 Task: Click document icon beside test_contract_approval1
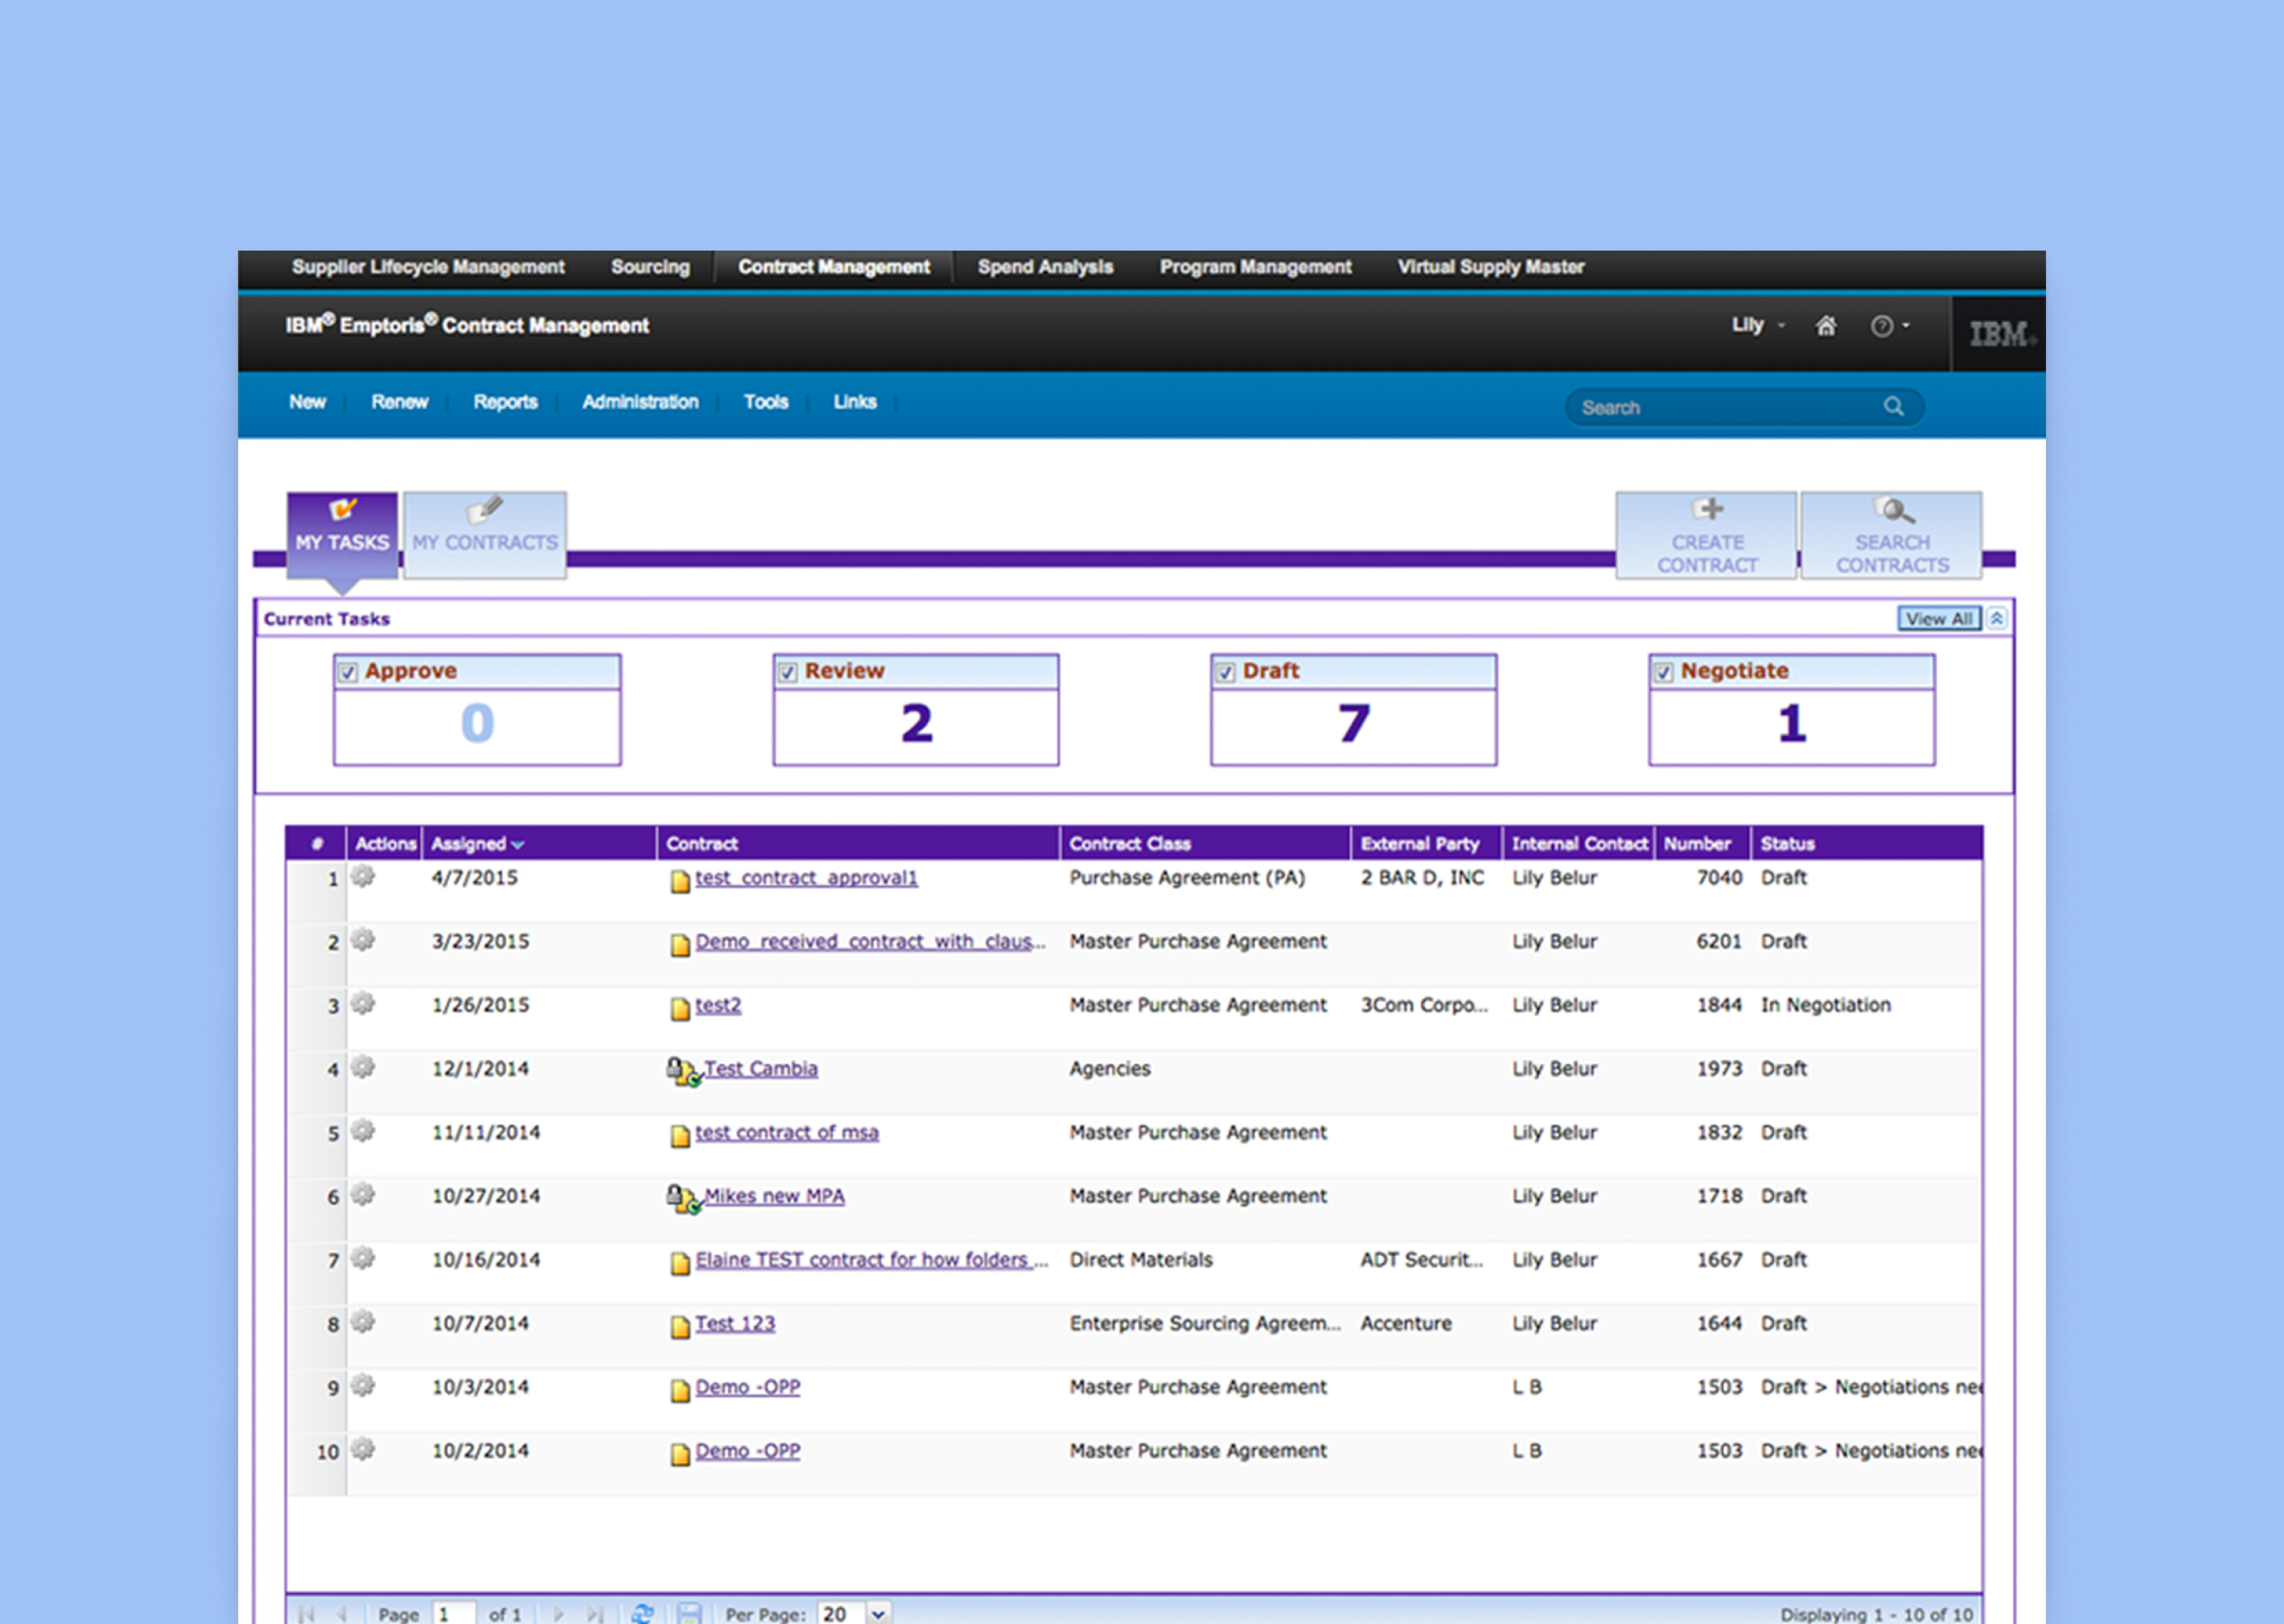tap(680, 881)
